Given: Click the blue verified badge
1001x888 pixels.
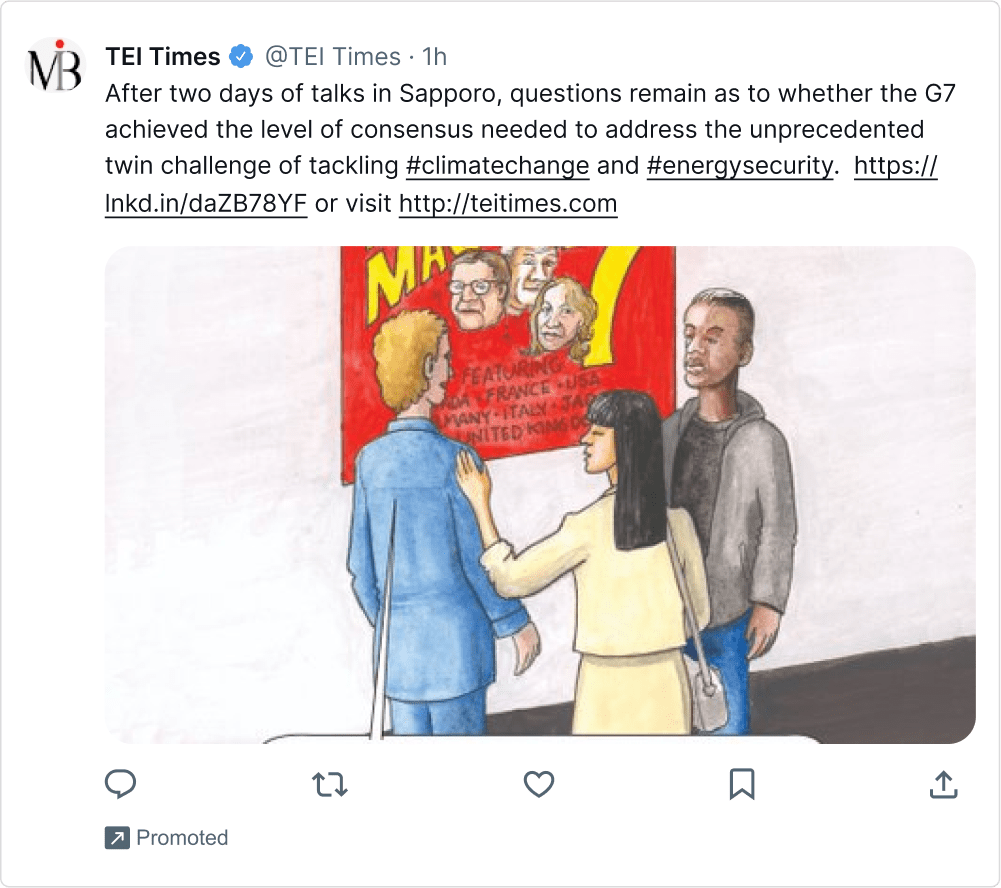Looking at the screenshot, I should pyautogui.click(x=242, y=57).
